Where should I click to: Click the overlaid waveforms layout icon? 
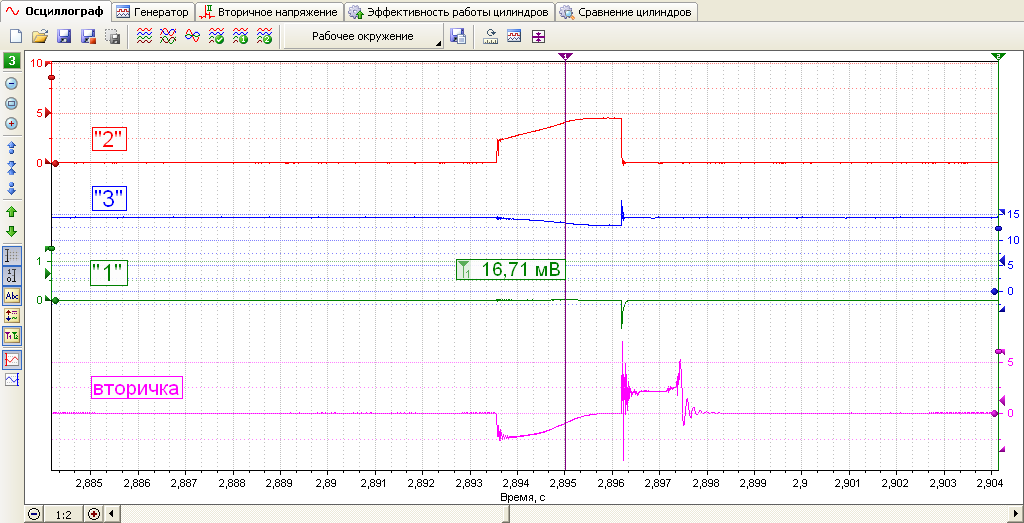pos(193,37)
